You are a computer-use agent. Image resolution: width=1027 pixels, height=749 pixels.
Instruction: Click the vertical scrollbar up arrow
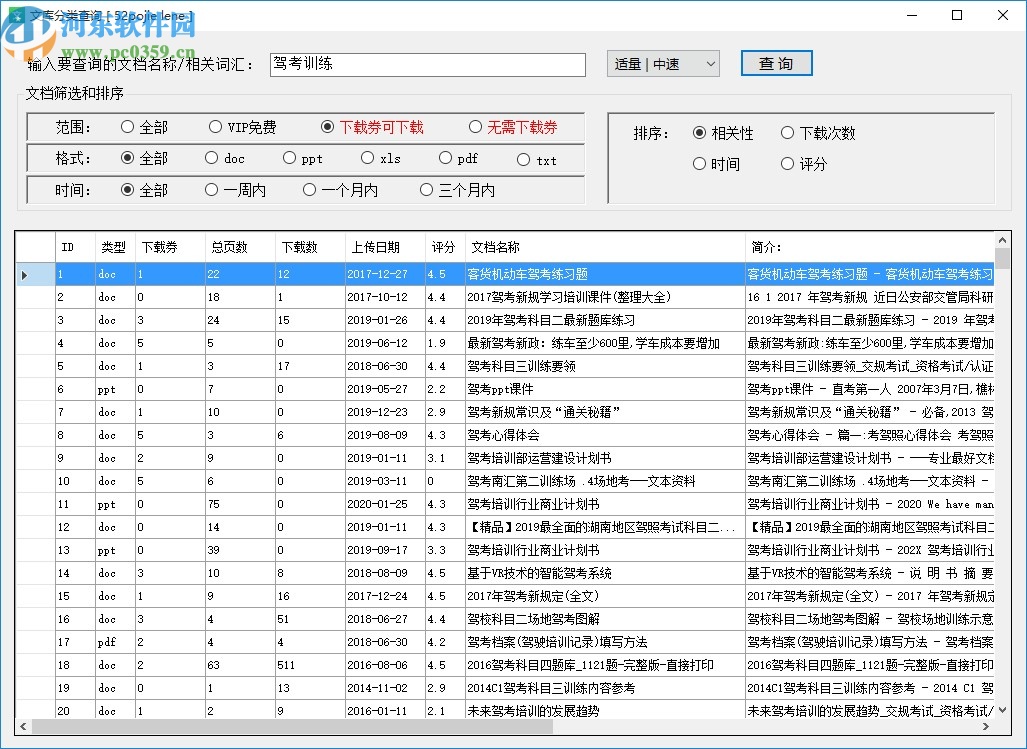click(1003, 240)
